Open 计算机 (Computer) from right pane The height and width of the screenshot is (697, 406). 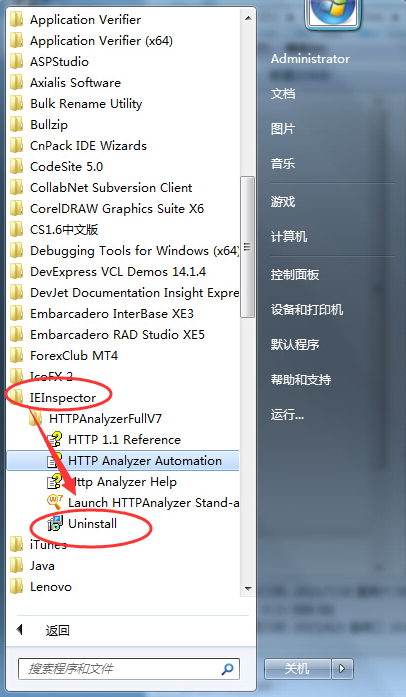(x=289, y=236)
